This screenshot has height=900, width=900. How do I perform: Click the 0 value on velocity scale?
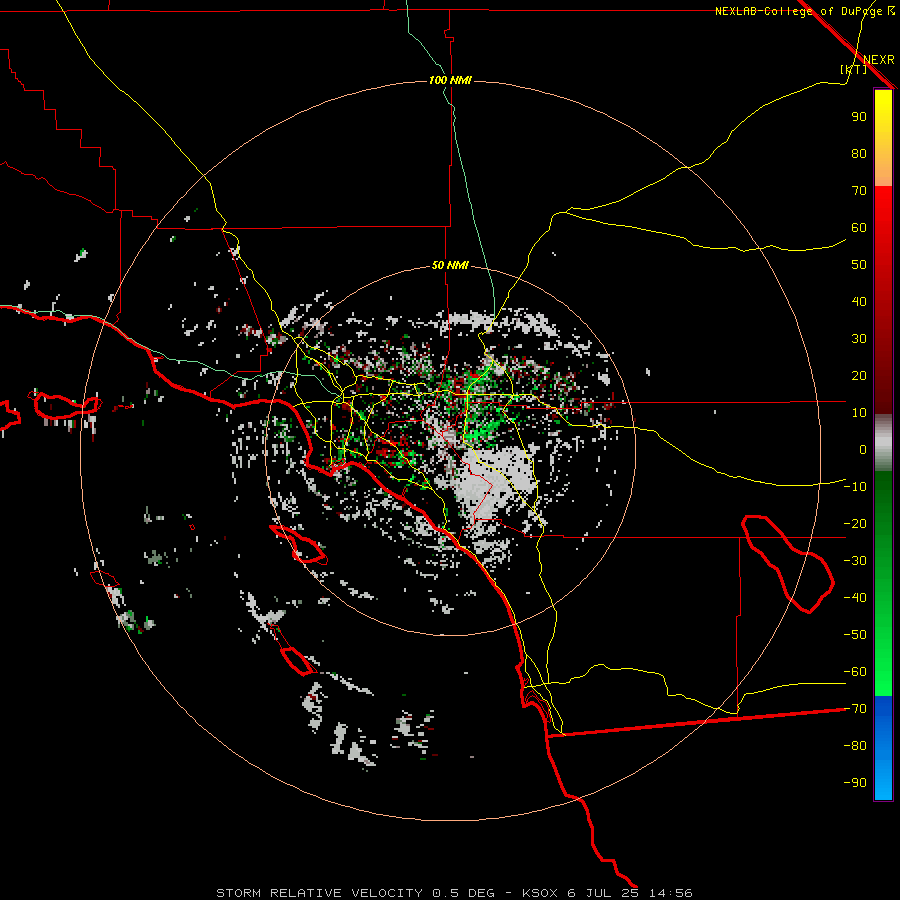863,450
